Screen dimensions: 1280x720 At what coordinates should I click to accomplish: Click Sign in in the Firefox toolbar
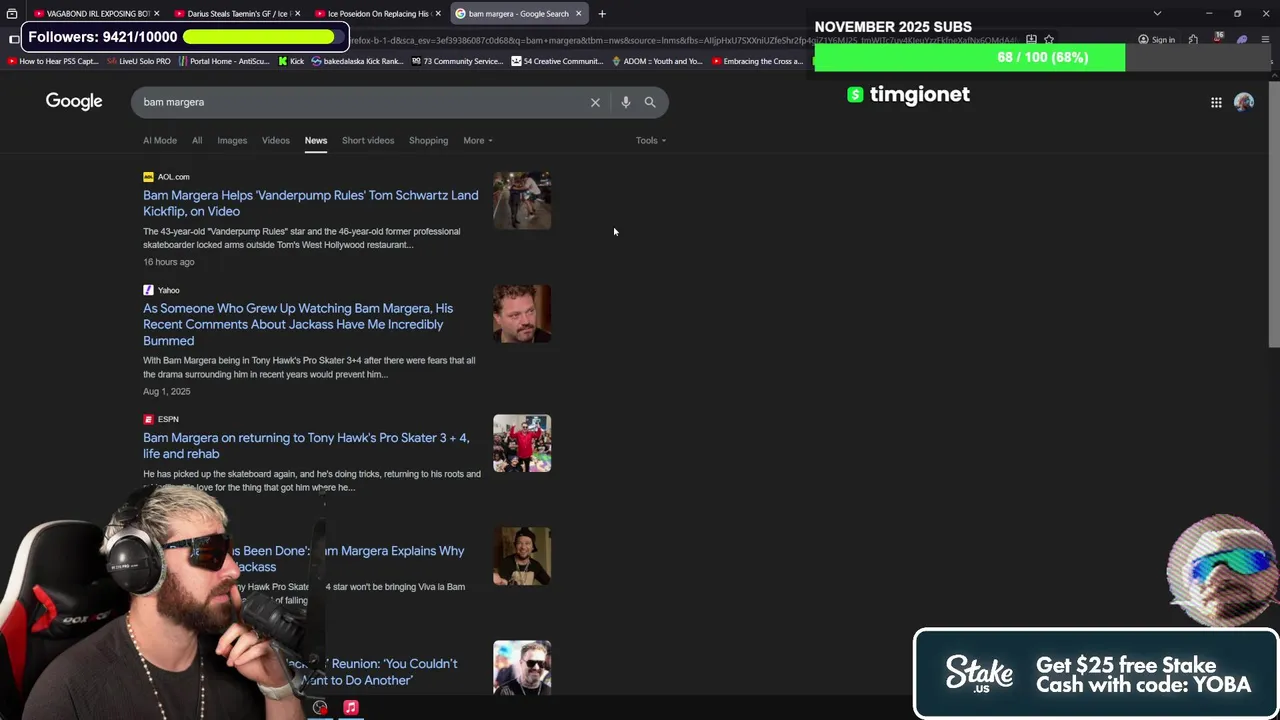[x=1157, y=40]
